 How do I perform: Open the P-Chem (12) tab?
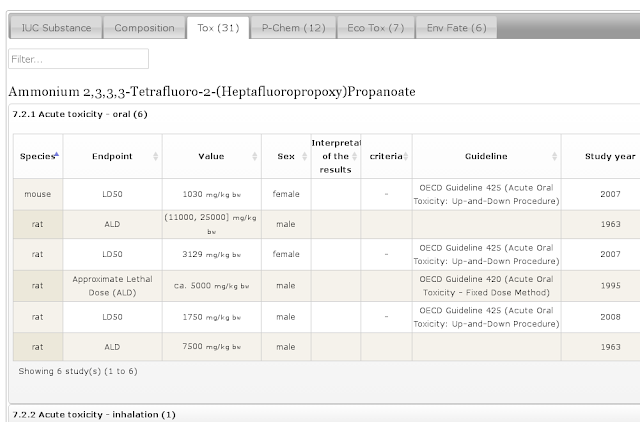293,28
